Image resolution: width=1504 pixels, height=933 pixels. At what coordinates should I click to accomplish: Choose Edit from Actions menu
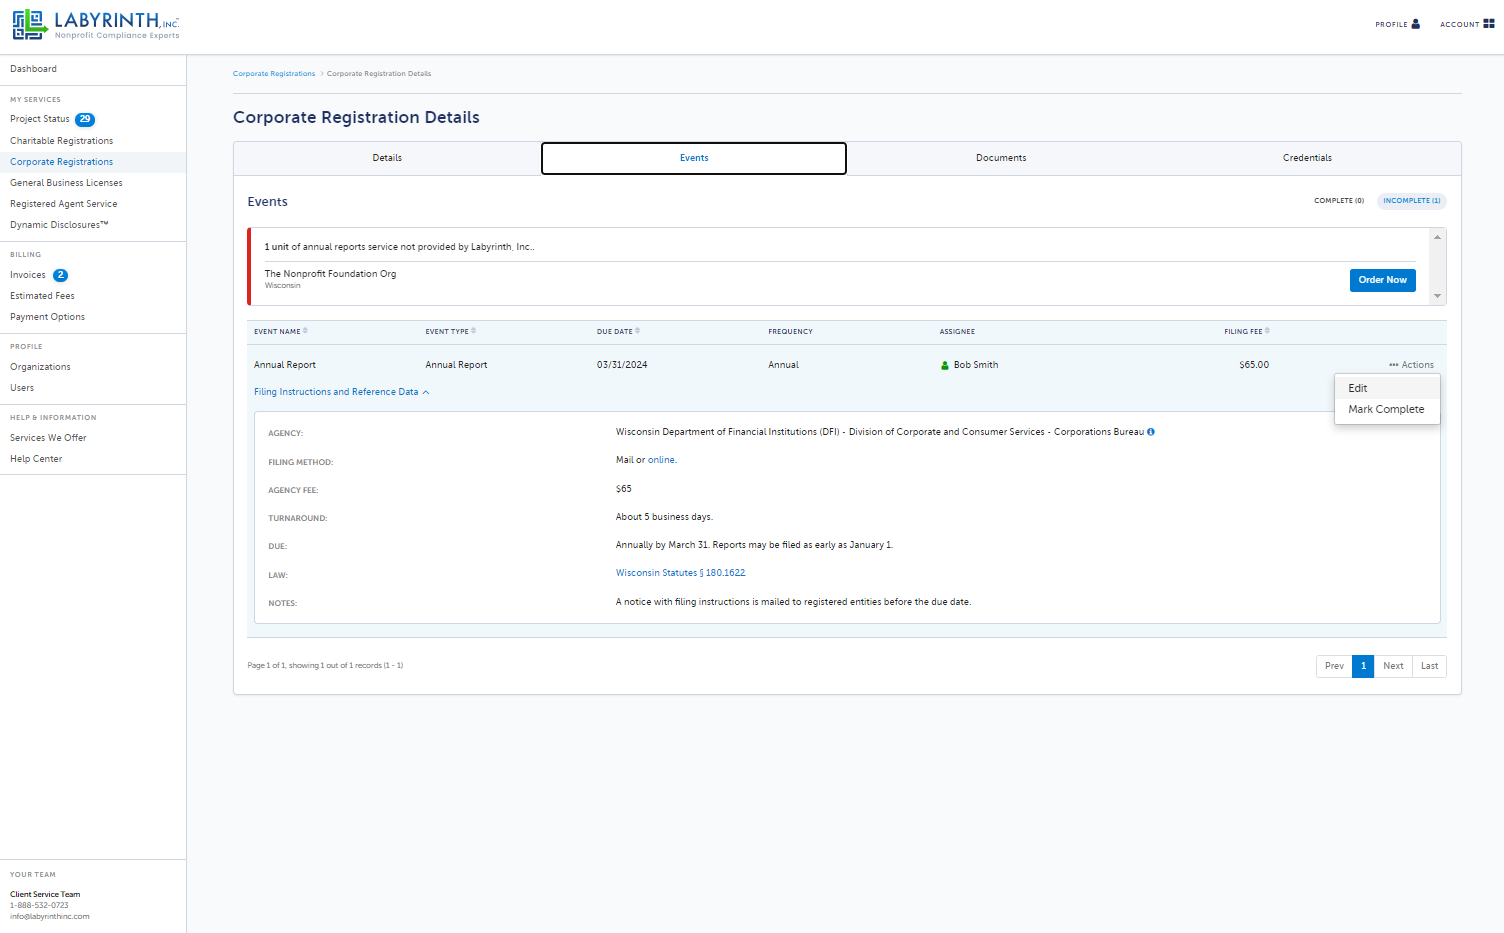pyautogui.click(x=1387, y=388)
